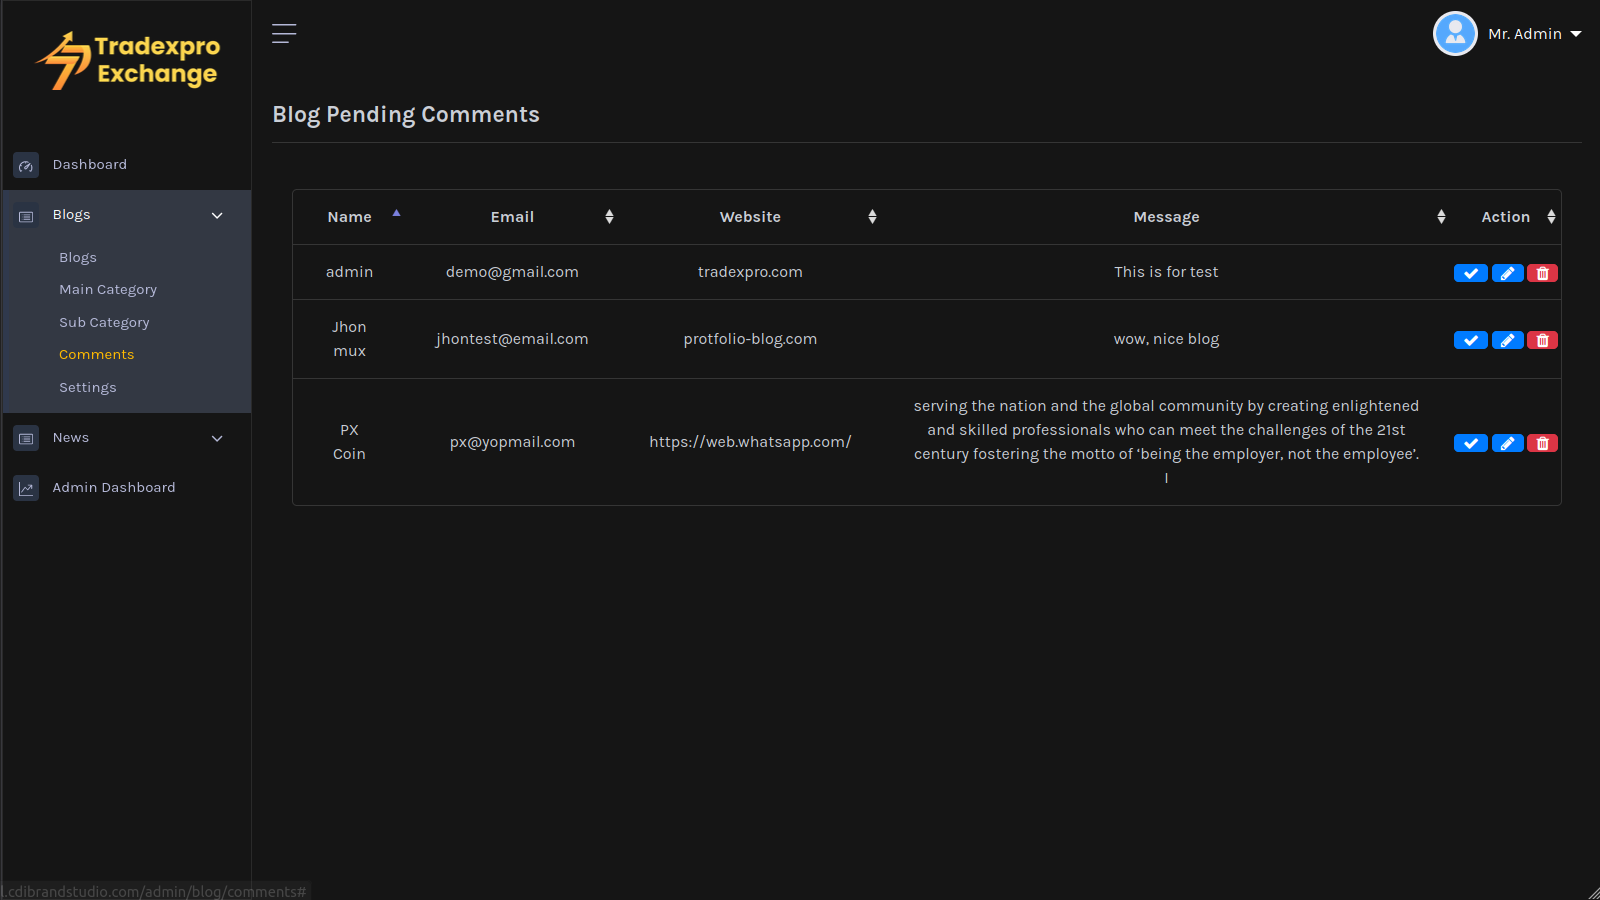Screen dimensions: 1600x900
Task: Sort table by Email column
Action: (512, 217)
